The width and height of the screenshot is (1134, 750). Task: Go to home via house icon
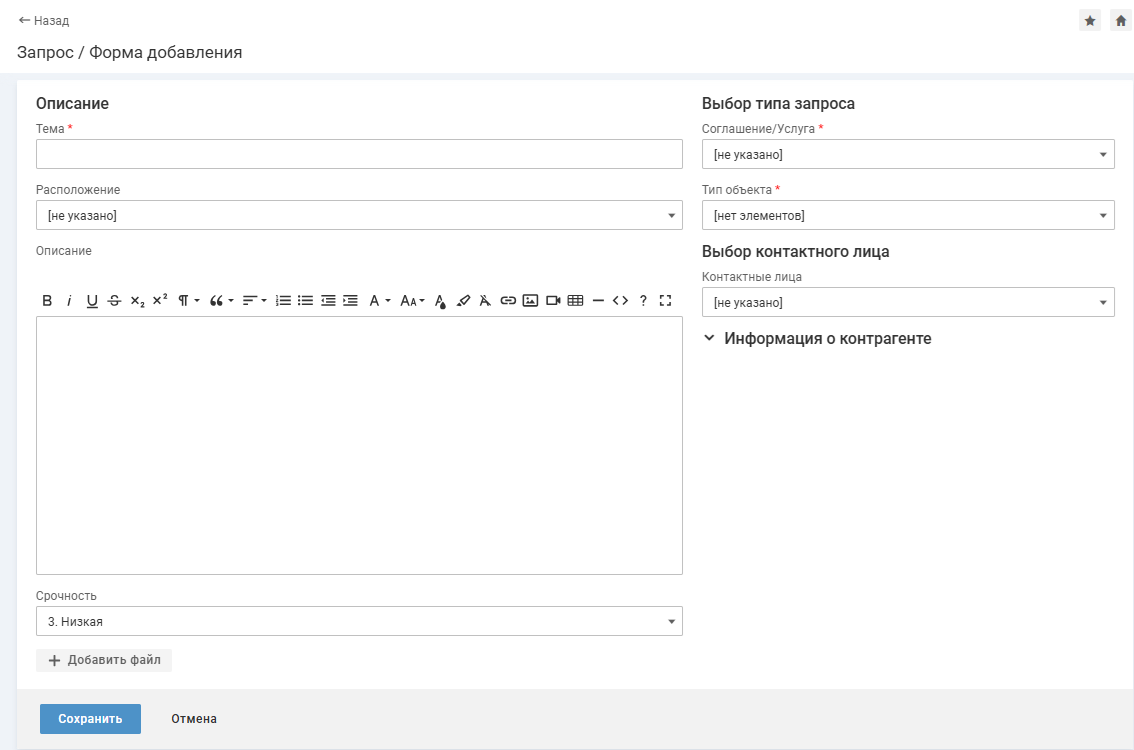click(x=1120, y=21)
